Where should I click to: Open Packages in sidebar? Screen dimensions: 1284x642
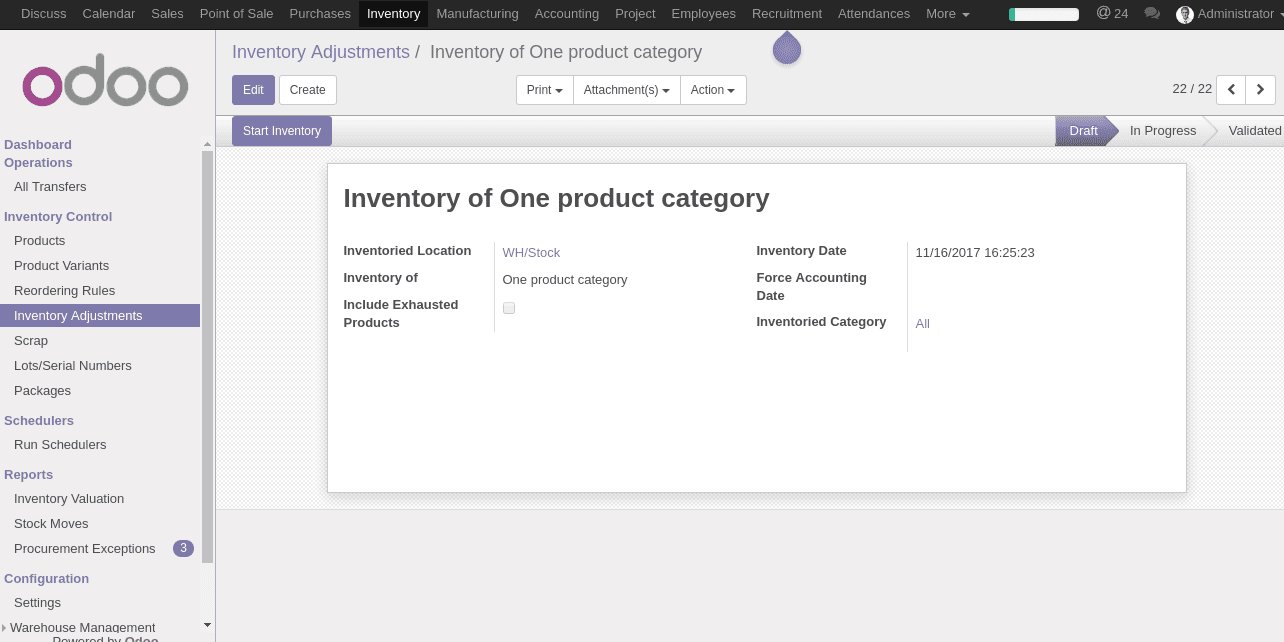click(x=43, y=391)
